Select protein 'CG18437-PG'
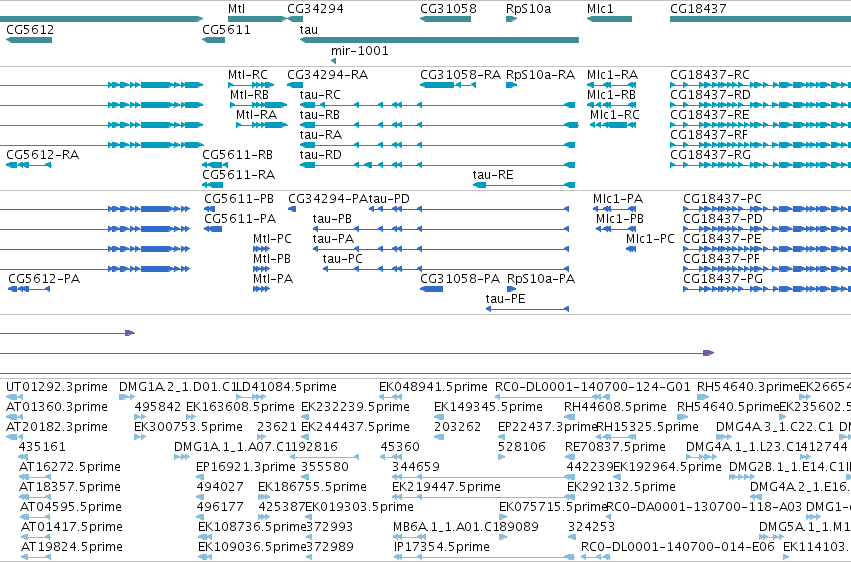The height and width of the screenshot is (562, 851). pos(723,279)
